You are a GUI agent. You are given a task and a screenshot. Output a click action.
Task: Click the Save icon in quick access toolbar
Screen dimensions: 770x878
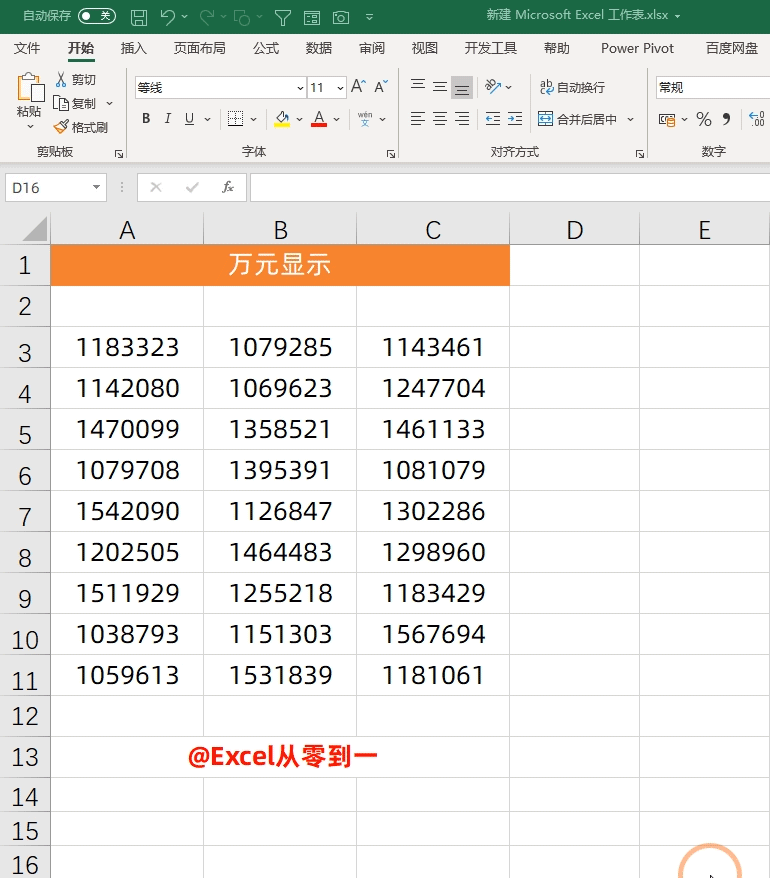pyautogui.click(x=139, y=17)
